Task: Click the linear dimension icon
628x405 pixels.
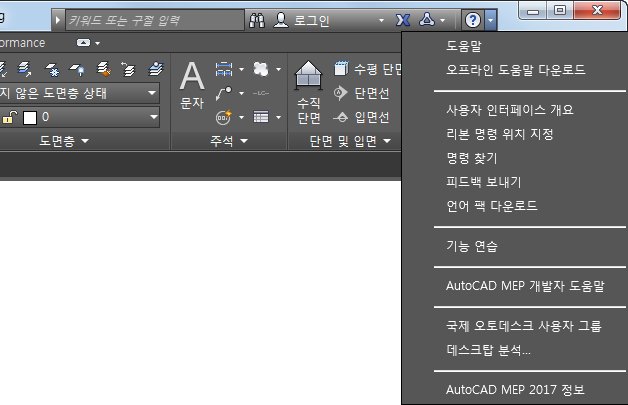Action: pos(224,69)
